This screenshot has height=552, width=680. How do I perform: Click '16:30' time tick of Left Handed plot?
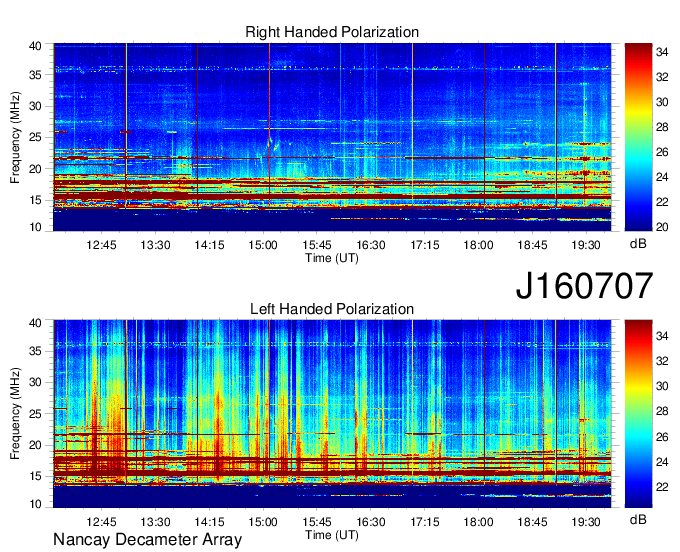point(370,522)
